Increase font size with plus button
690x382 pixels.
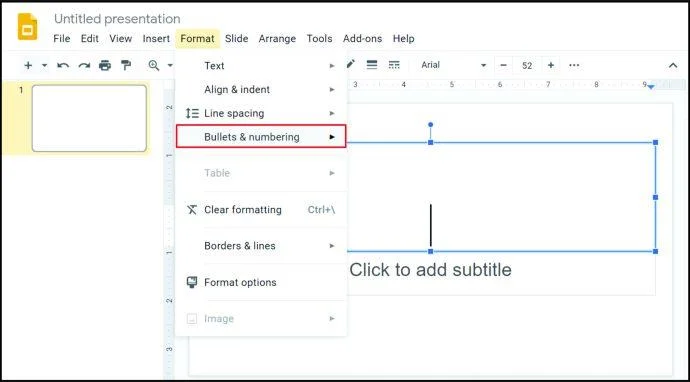(551, 65)
